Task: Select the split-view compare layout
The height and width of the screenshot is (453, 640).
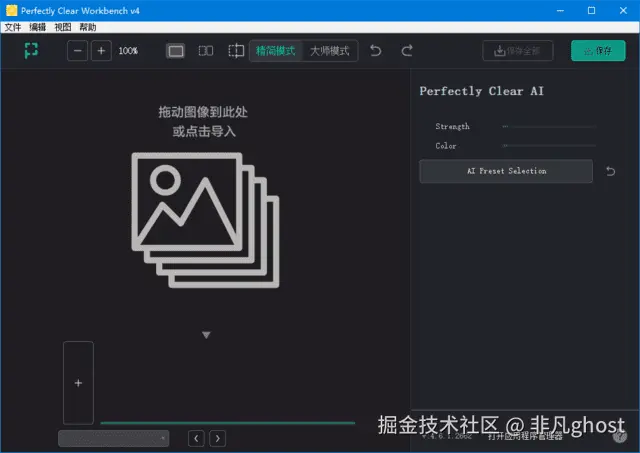Action: point(236,51)
